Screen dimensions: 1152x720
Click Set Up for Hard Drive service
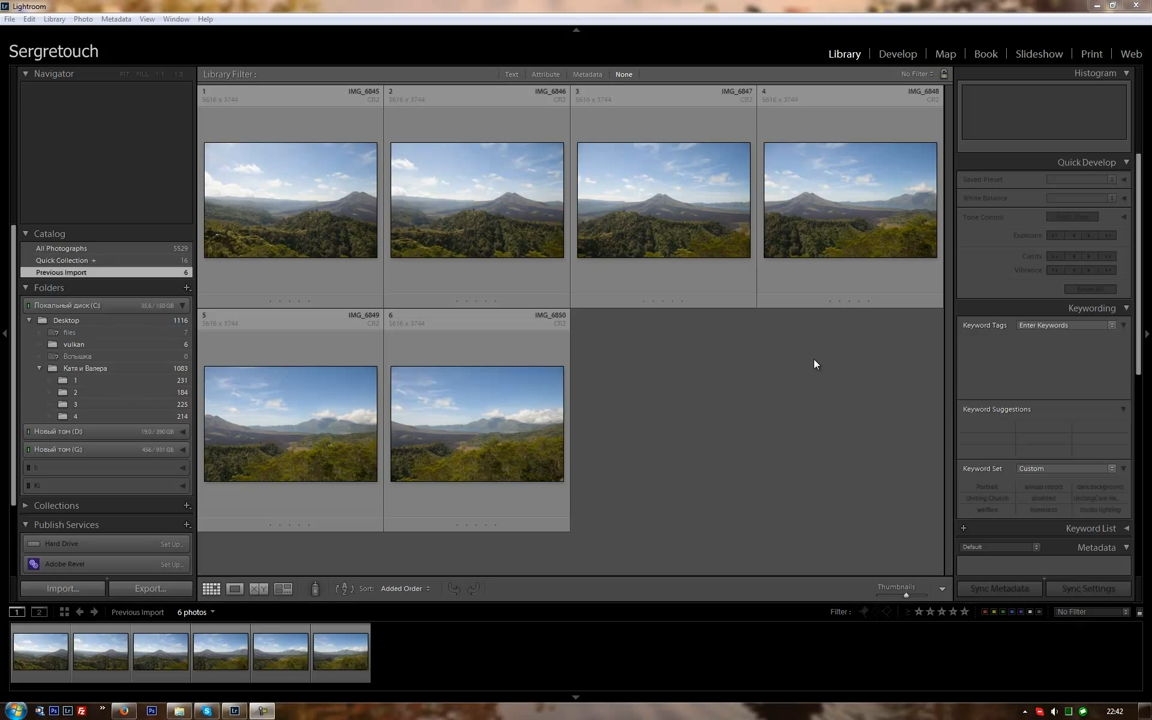(x=171, y=544)
